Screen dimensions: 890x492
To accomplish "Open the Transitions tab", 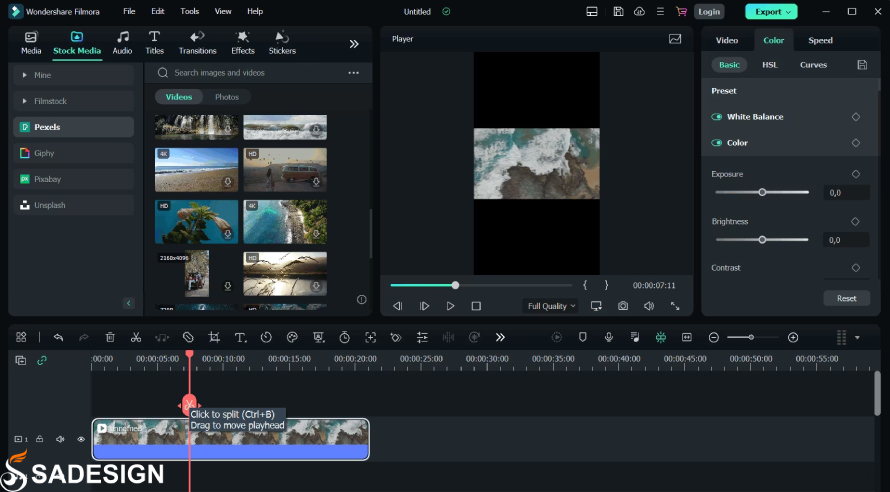I will point(198,43).
